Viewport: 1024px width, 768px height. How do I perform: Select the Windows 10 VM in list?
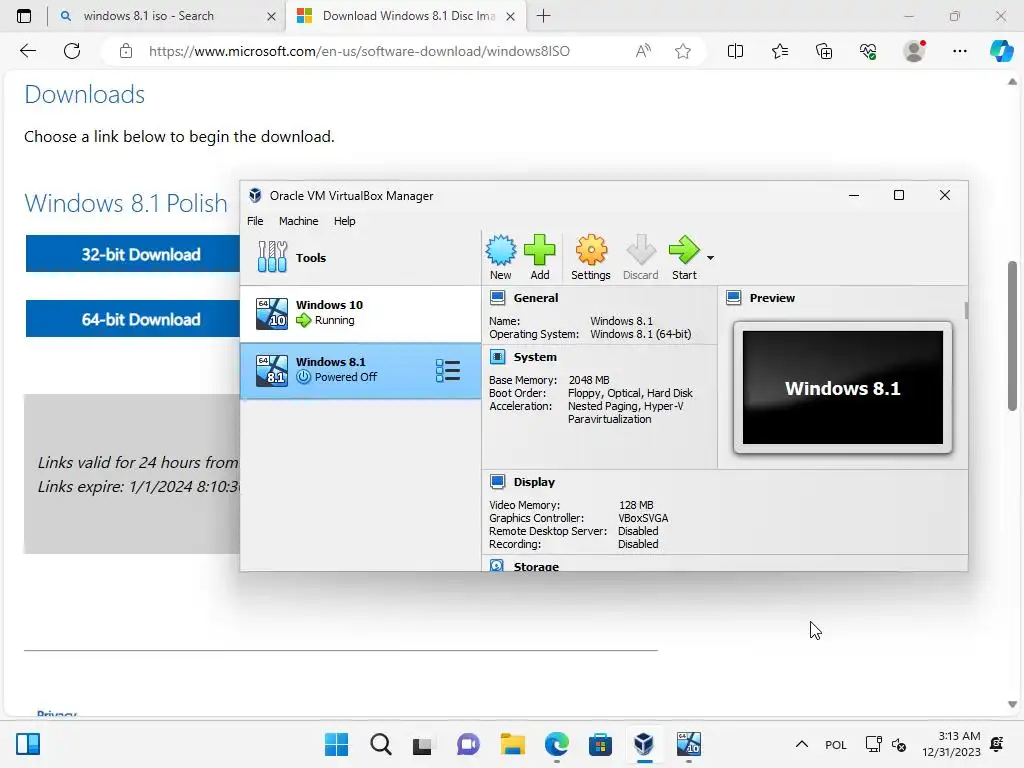pos(360,313)
